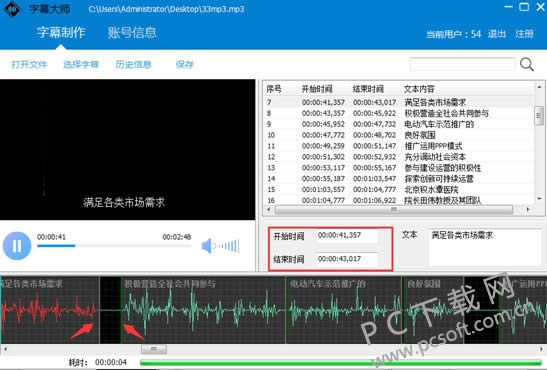This screenshot has height=370, width=547.
Task: Click the magnifier search icon
Action: [526, 65]
